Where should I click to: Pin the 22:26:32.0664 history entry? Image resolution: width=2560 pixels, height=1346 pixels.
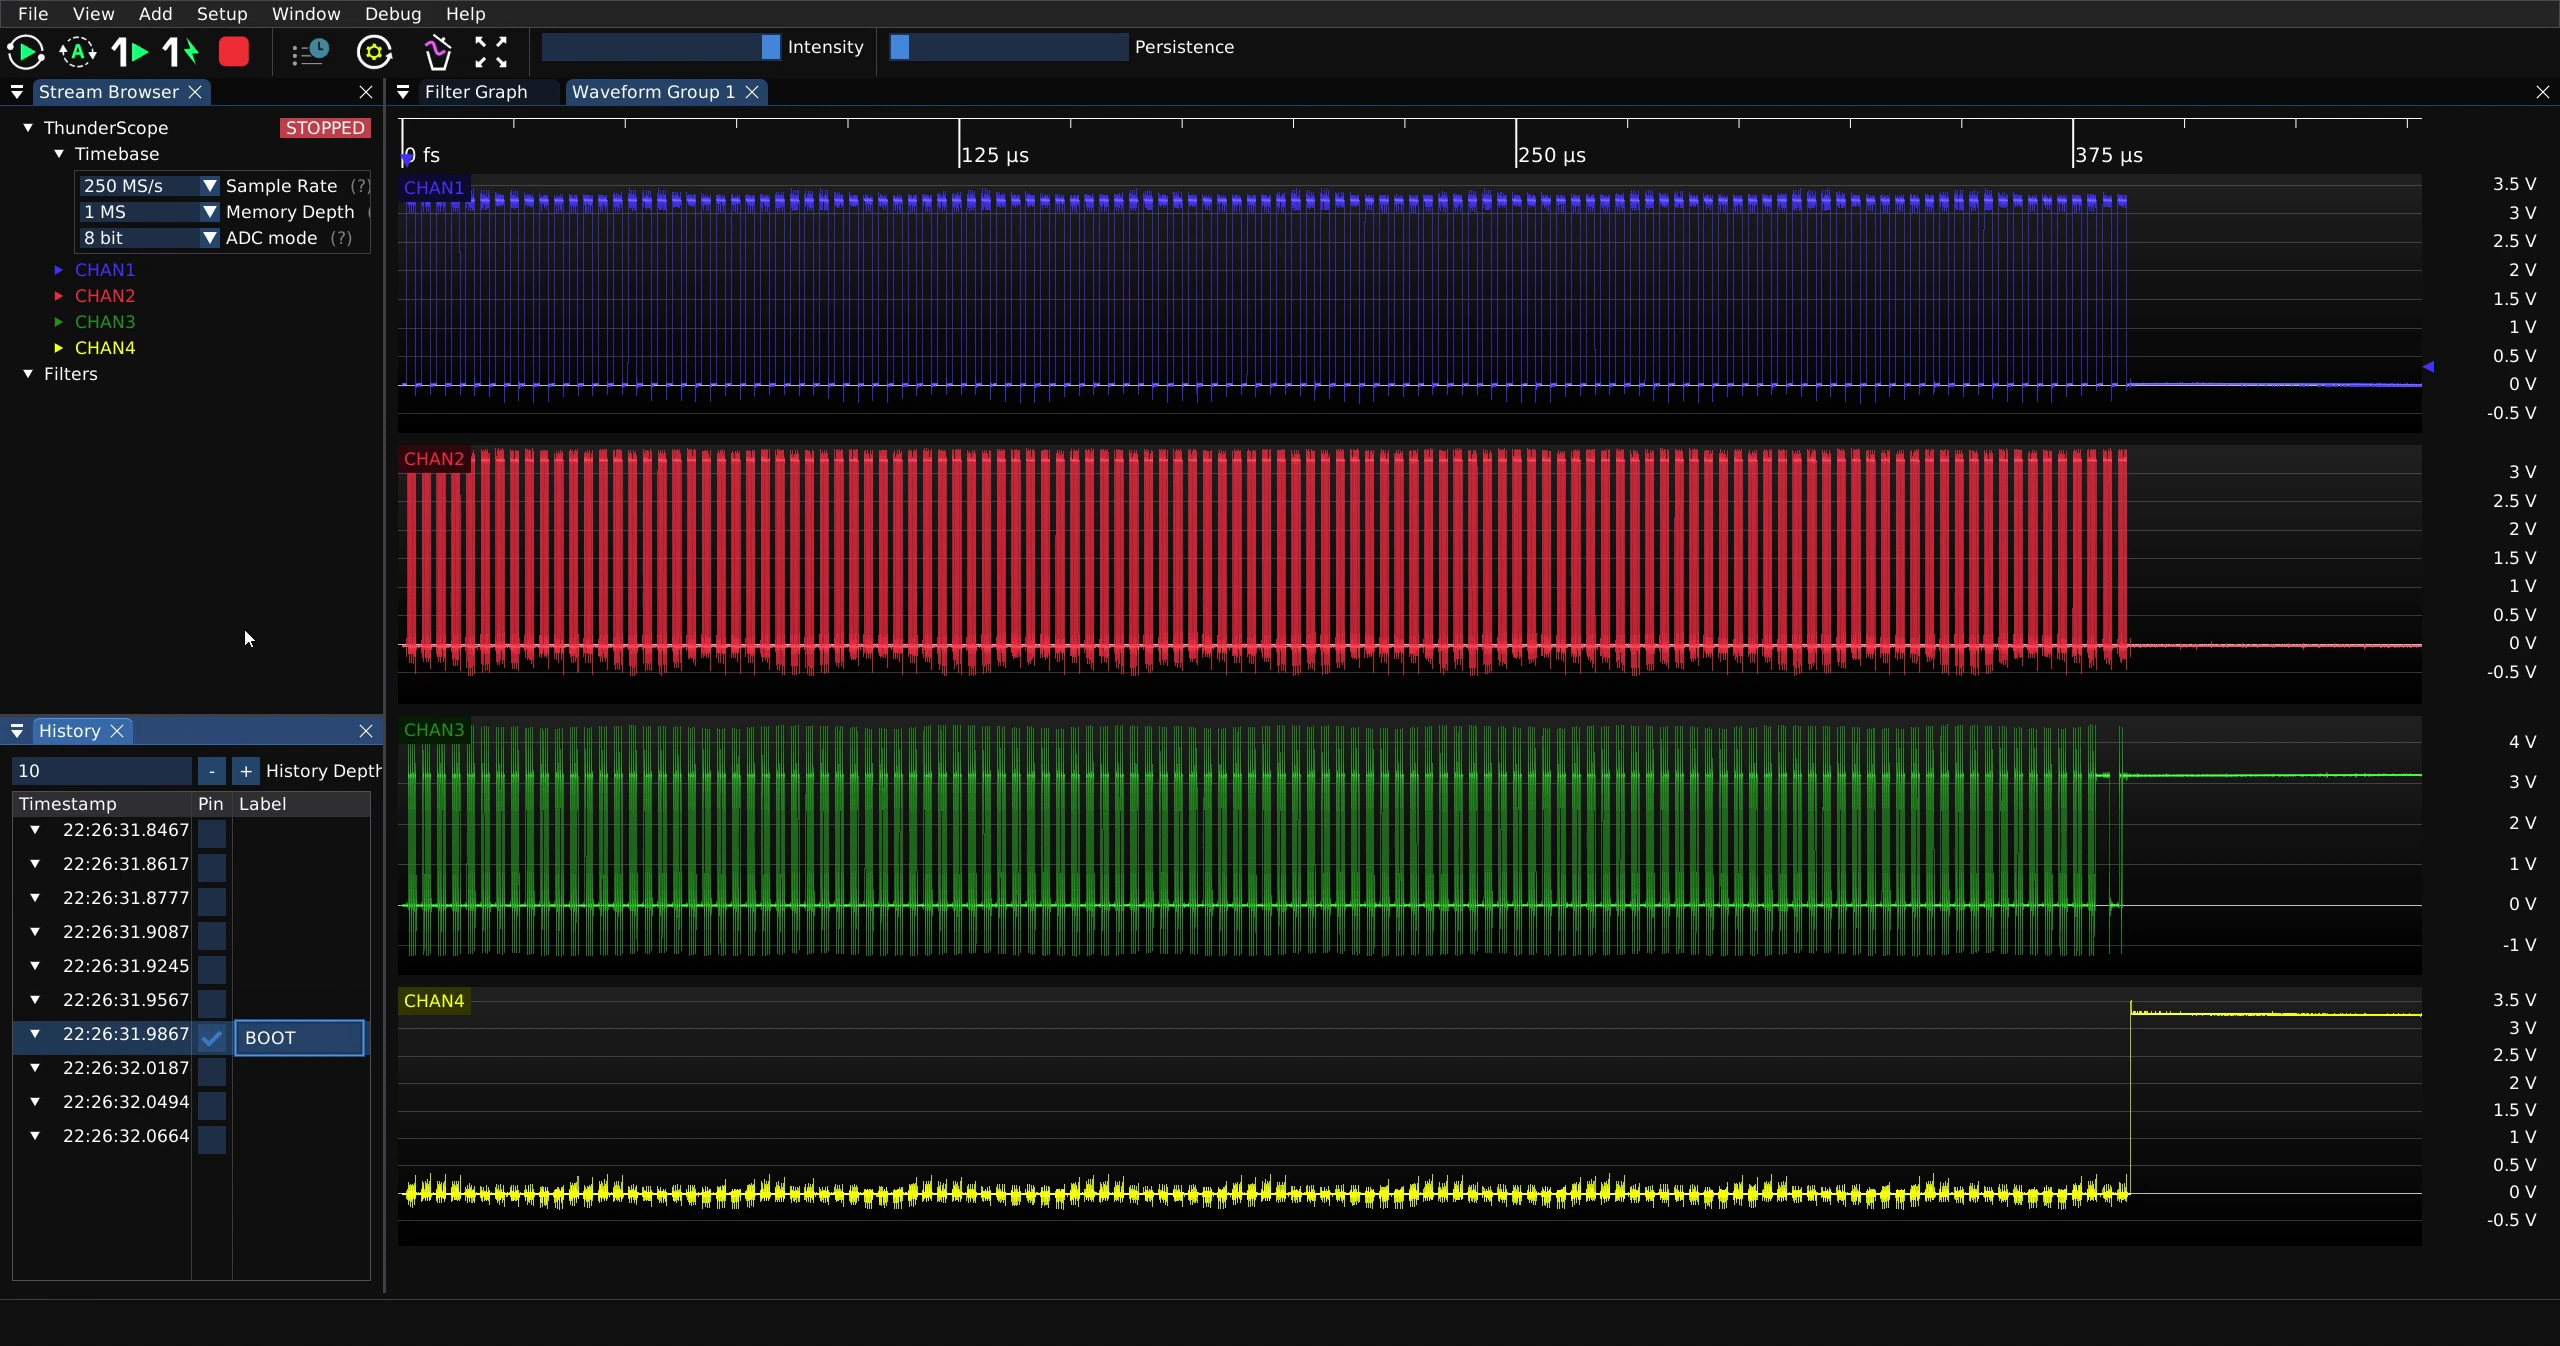click(x=212, y=1139)
